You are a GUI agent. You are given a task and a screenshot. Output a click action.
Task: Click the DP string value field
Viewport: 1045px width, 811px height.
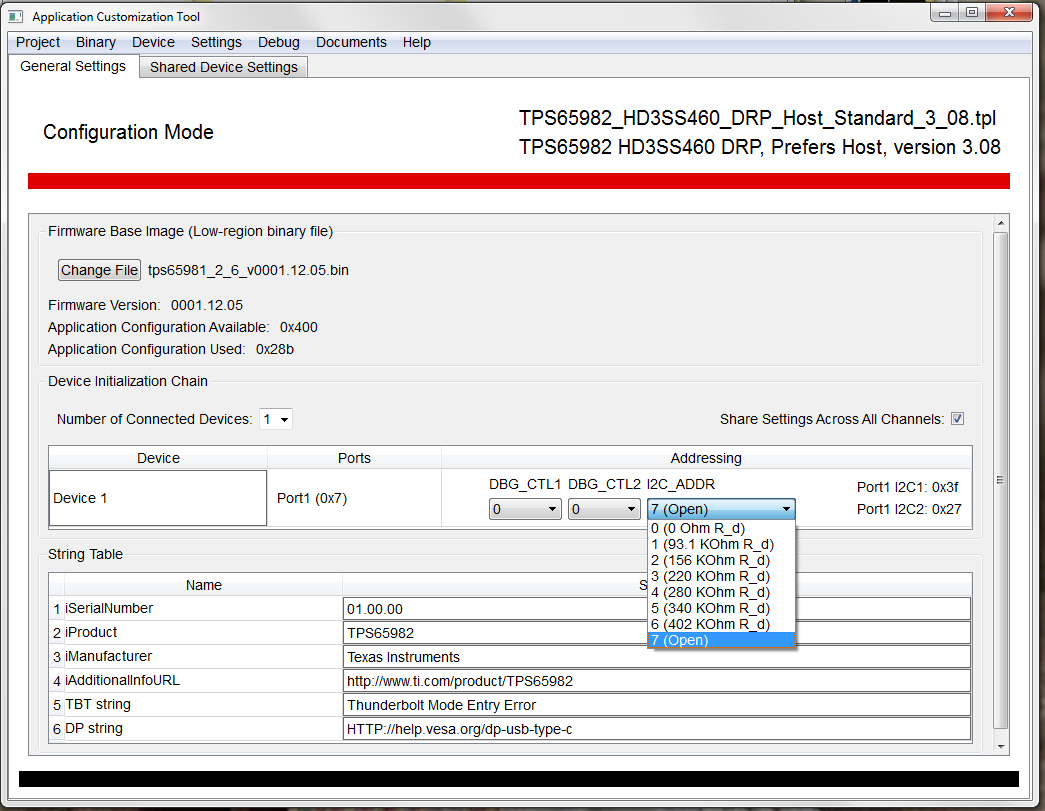[656, 729]
